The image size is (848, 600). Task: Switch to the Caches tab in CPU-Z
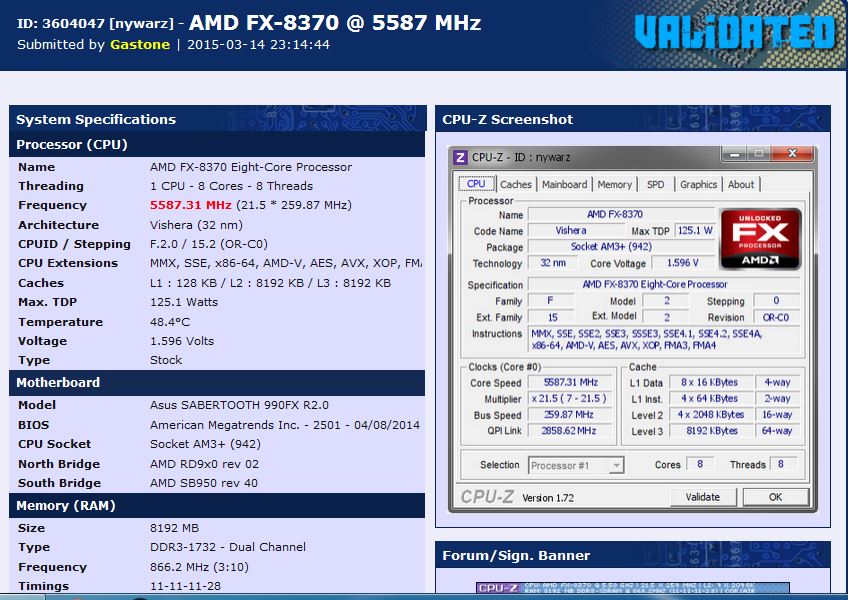[515, 184]
